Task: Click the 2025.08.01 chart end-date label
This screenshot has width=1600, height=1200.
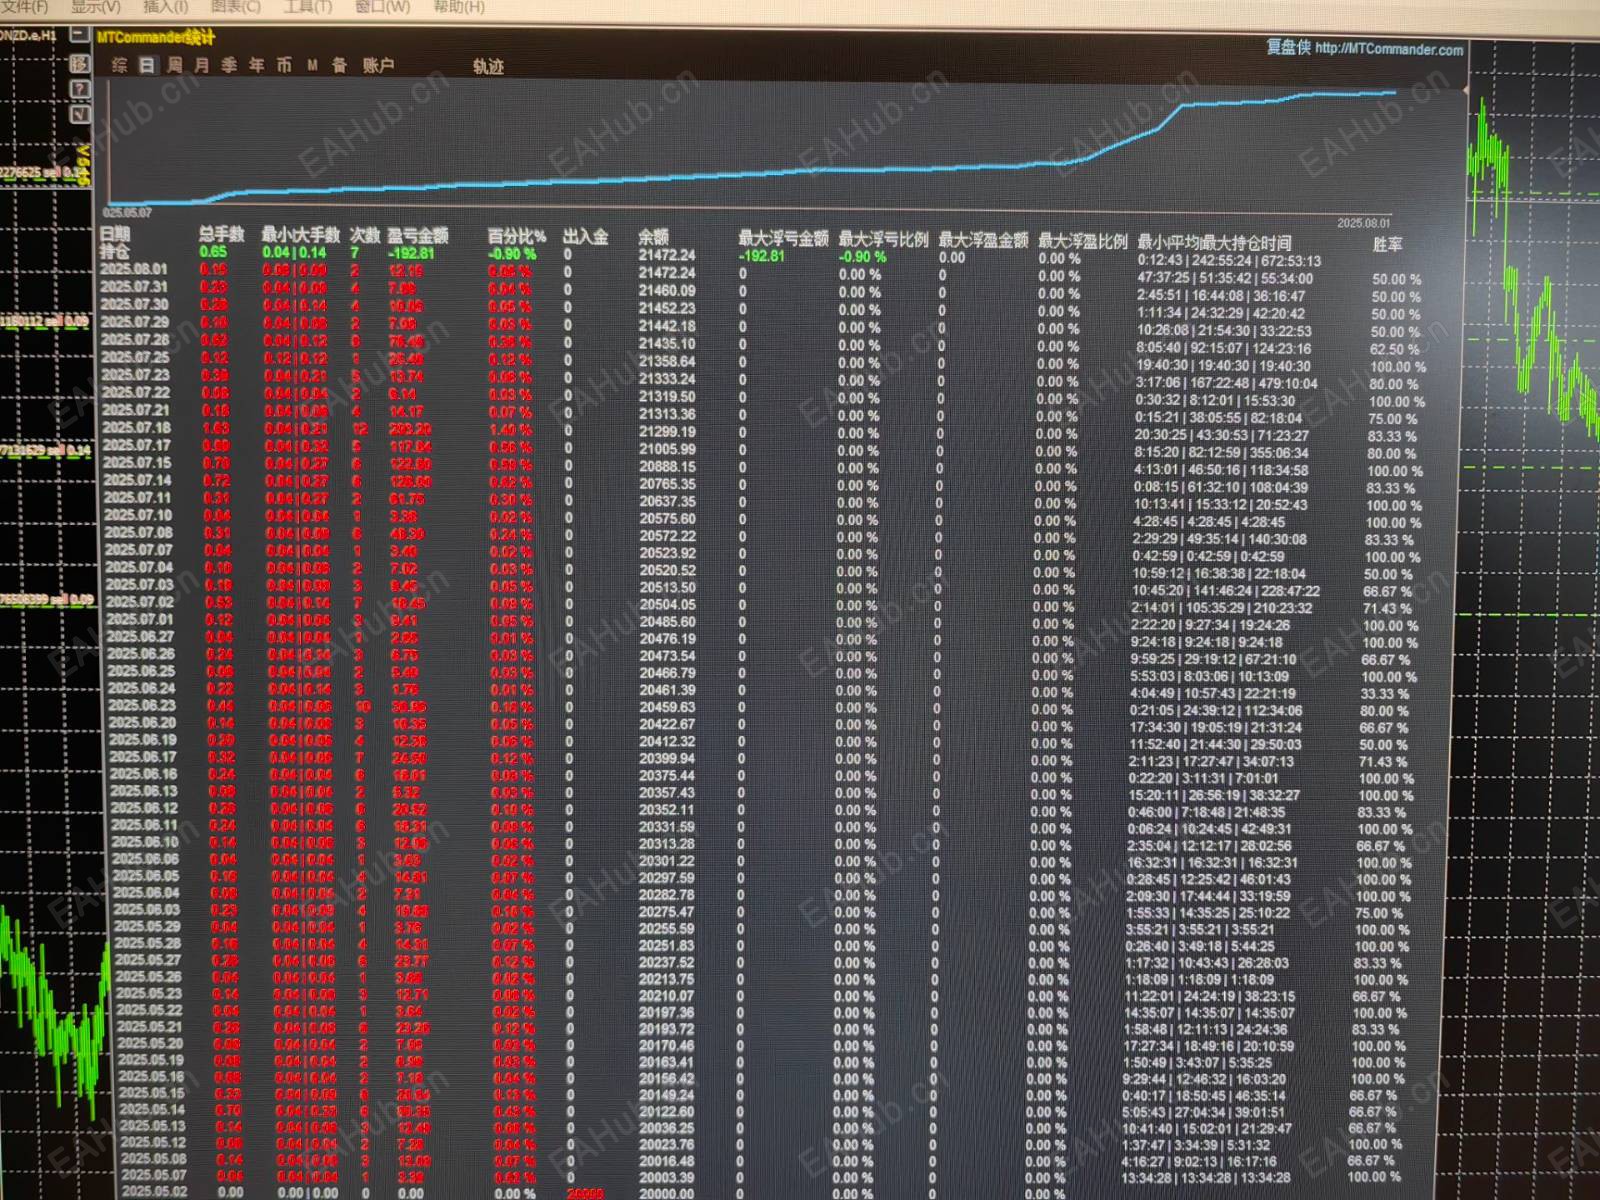Action: 1364,223
